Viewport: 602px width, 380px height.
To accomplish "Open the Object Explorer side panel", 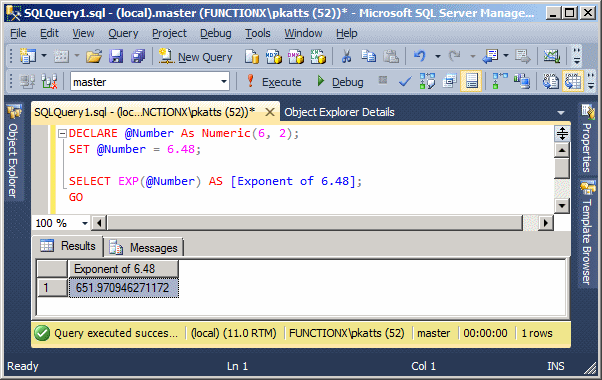I will coord(14,152).
